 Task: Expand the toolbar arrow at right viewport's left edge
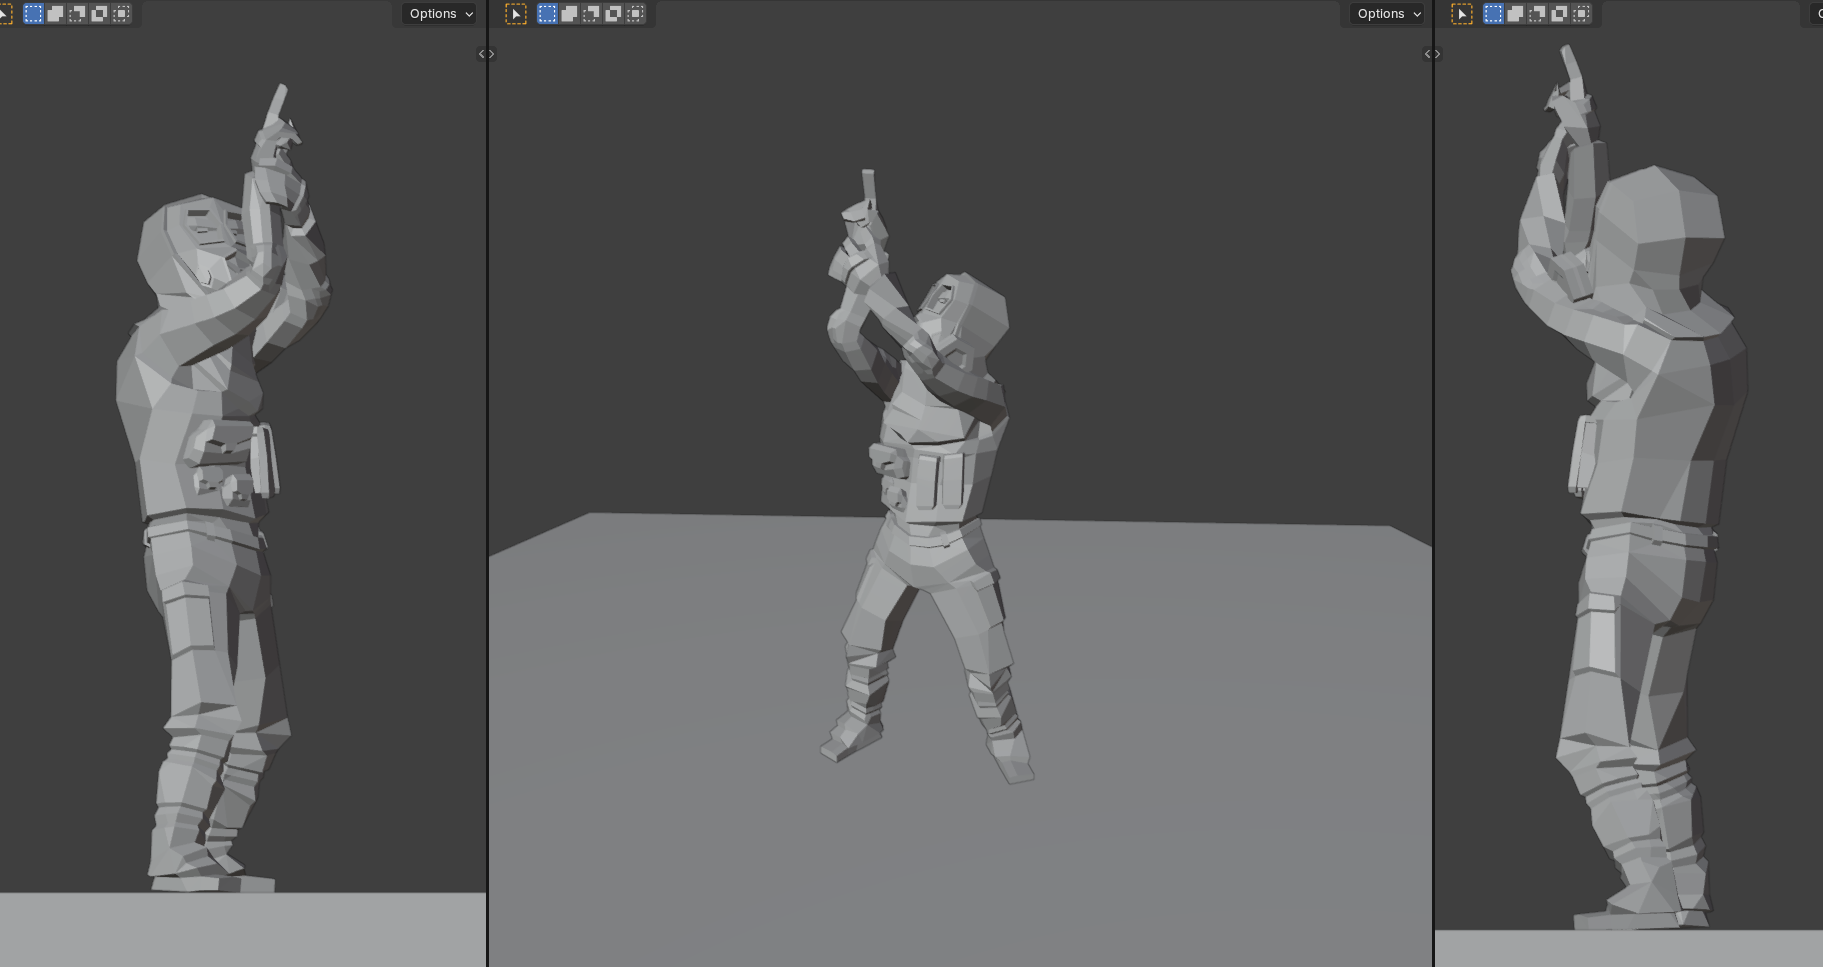(x=1437, y=54)
